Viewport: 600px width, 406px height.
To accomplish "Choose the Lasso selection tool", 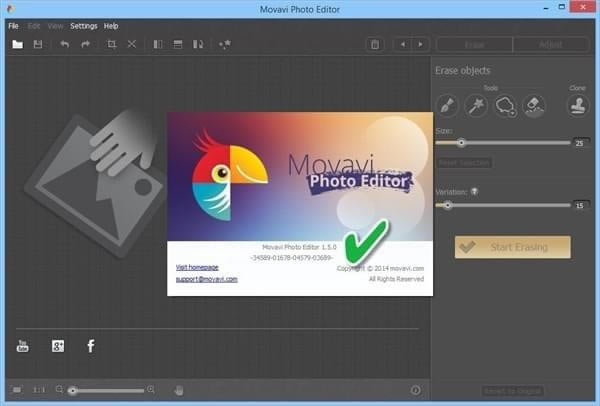I will pyautogui.click(x=505, y=106).
